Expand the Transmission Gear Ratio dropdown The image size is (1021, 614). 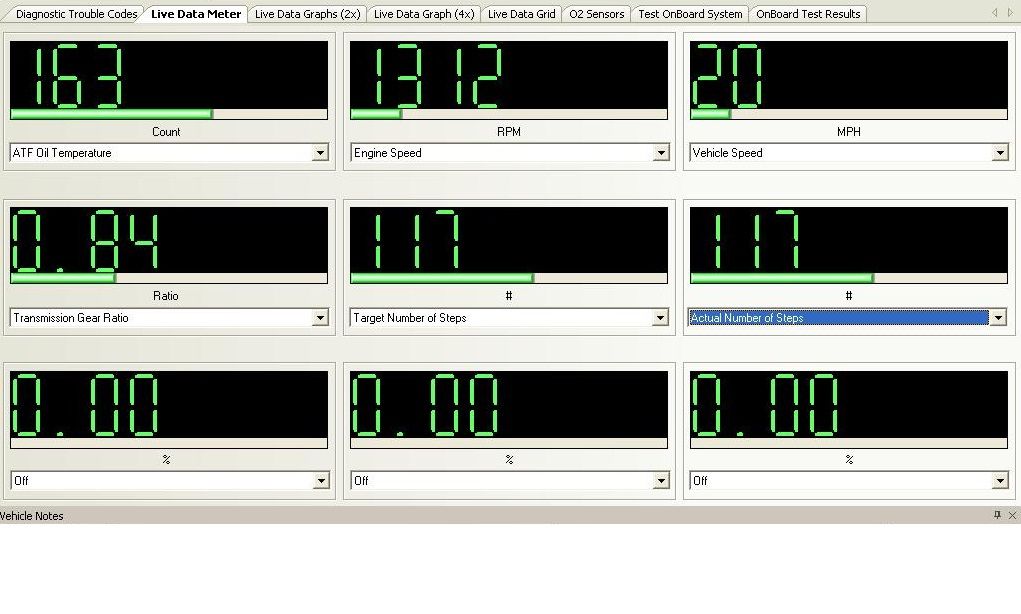click(320, 318)
